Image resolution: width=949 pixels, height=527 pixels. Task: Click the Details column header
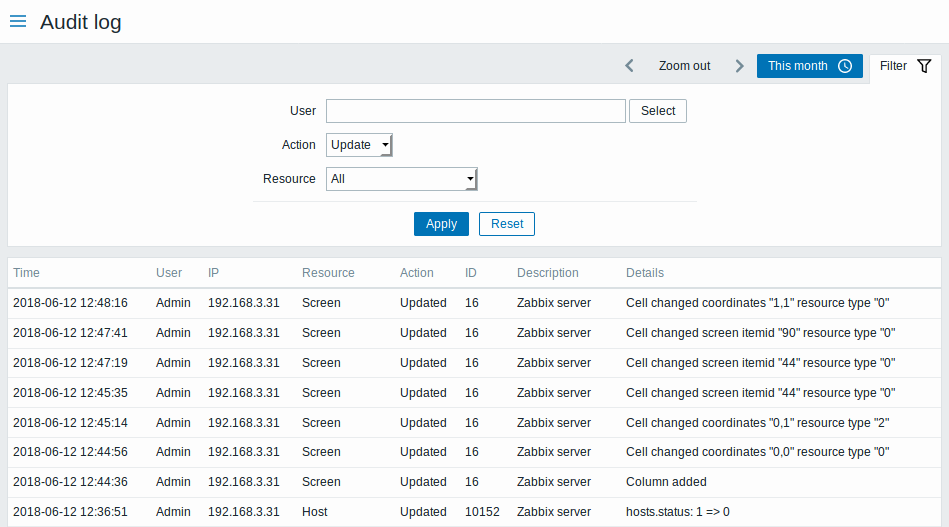click(x=645, y=273)
